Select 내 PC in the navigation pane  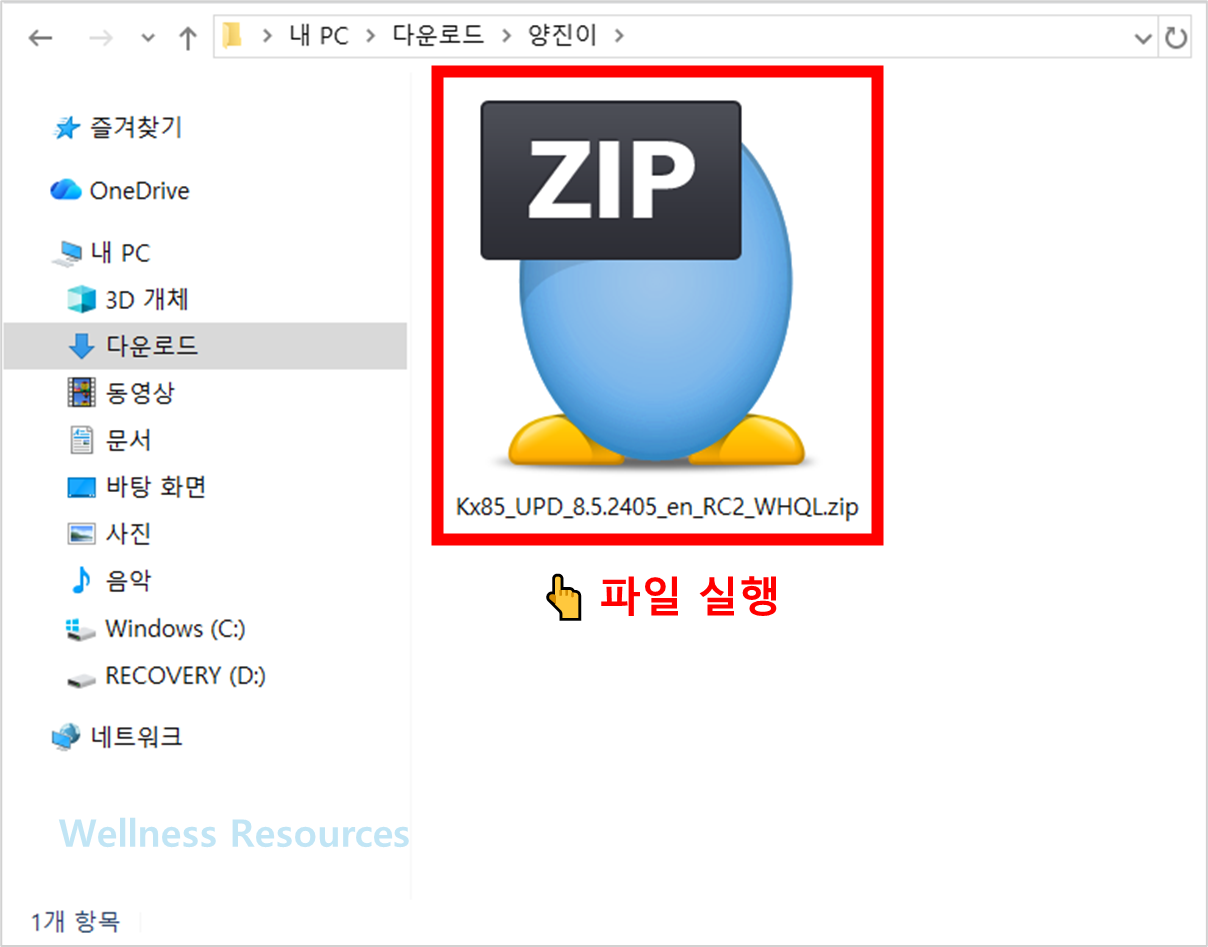(120, 253)
